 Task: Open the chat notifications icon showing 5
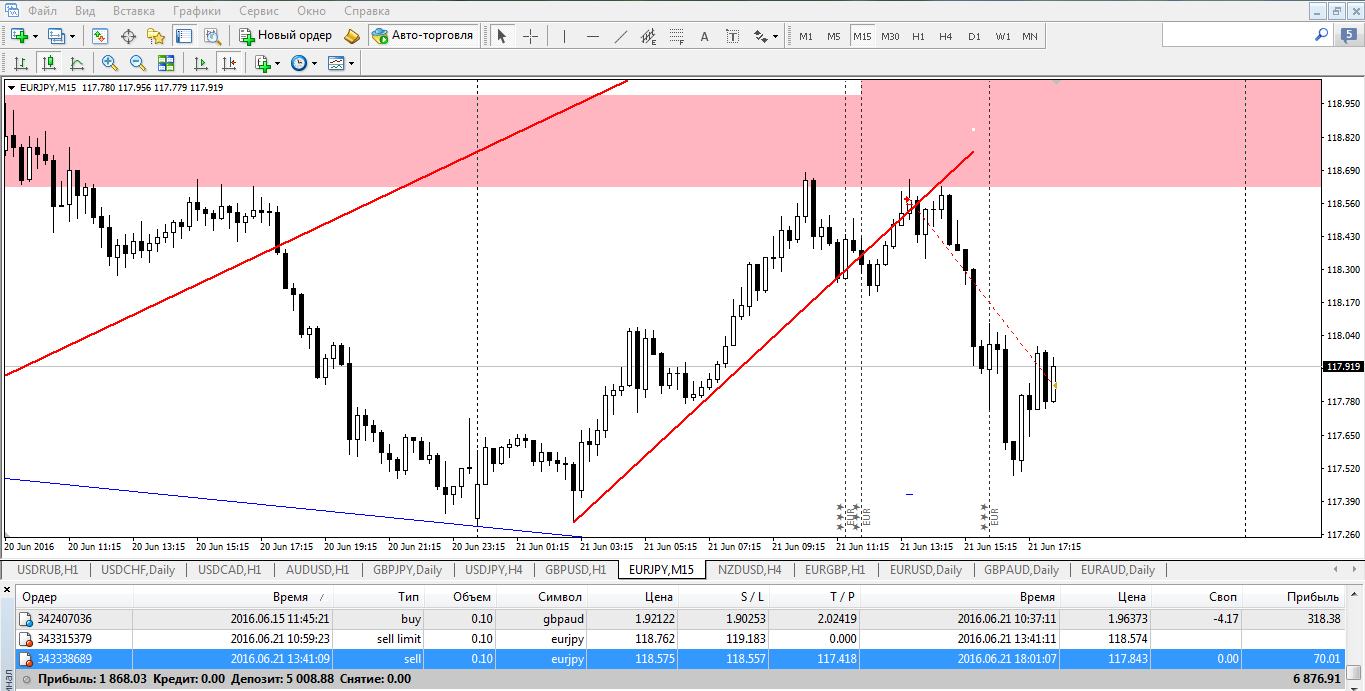(1348, 35)
